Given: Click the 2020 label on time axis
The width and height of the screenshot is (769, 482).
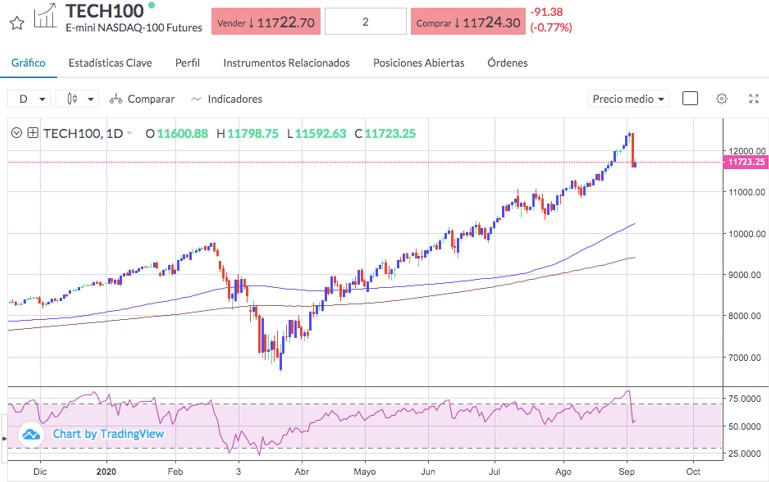Looking at the screenshot, I should pyautogui.click(x=106, y=472).
